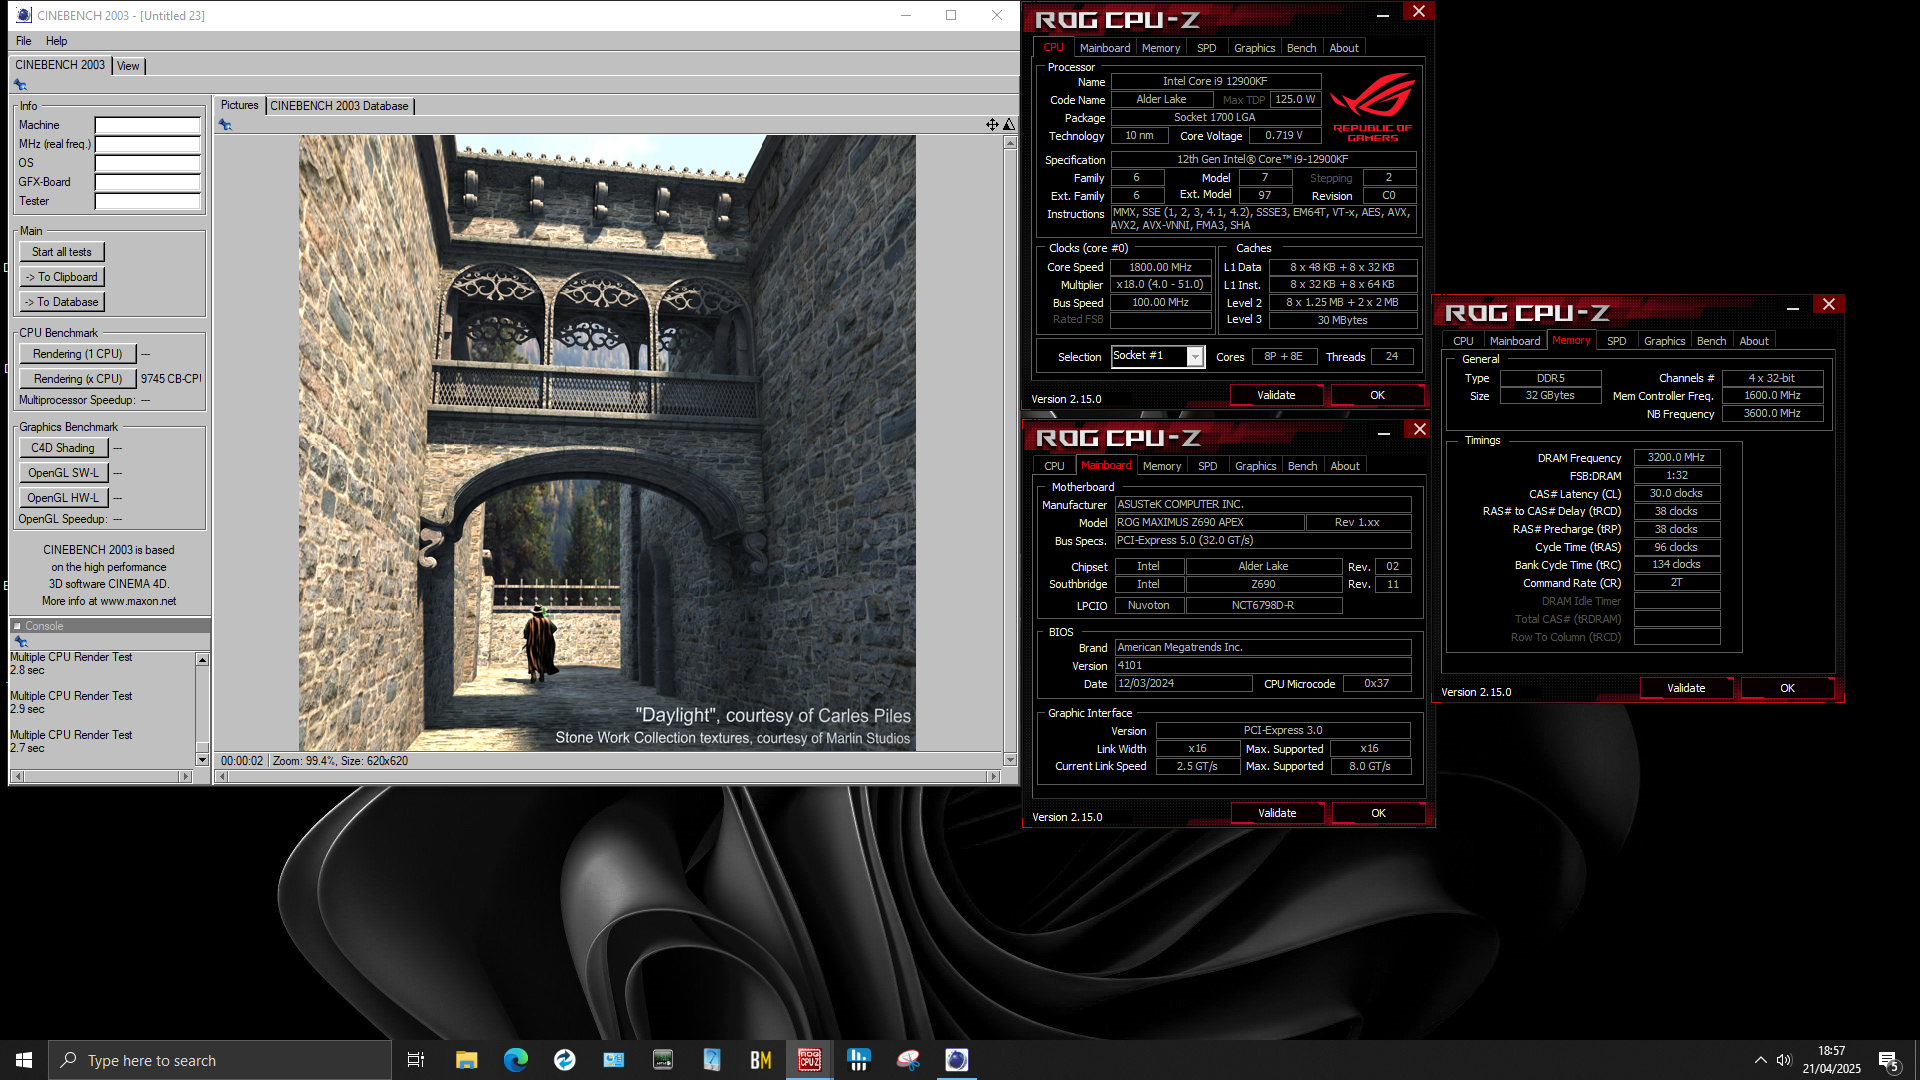Click the Rendering (x CPU) button

[78, 379]
